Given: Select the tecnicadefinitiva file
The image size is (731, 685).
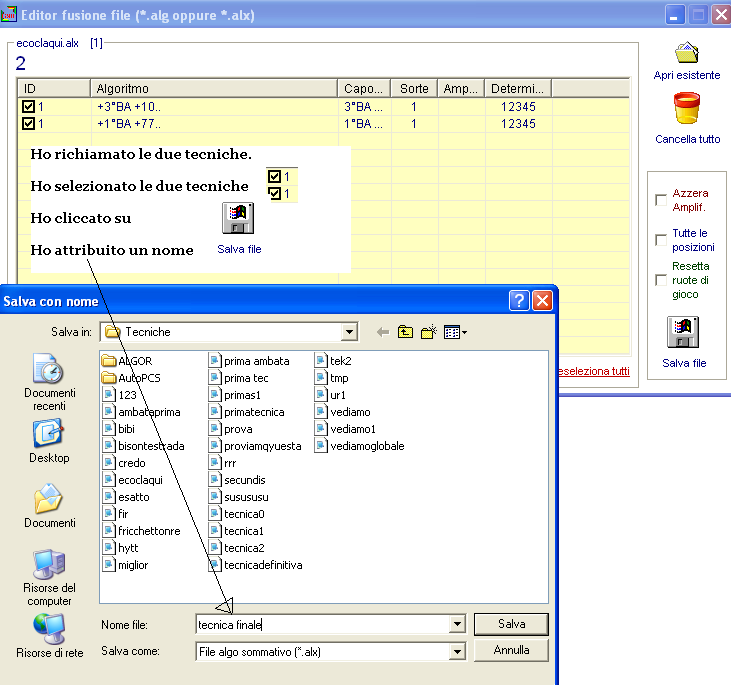Looking at the screenshot, I should click(x=262, y=565).
